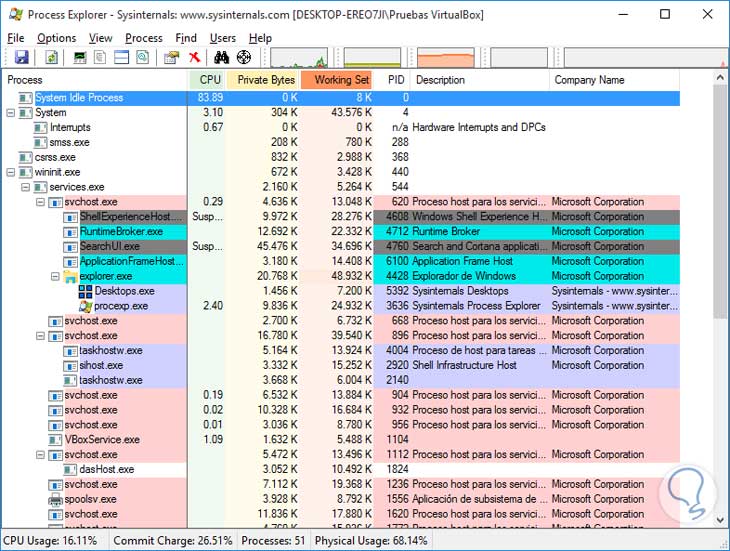730x551 pixels.
Task: Click the 'Sysinternals Desktops' description
Action: [460, 291]
